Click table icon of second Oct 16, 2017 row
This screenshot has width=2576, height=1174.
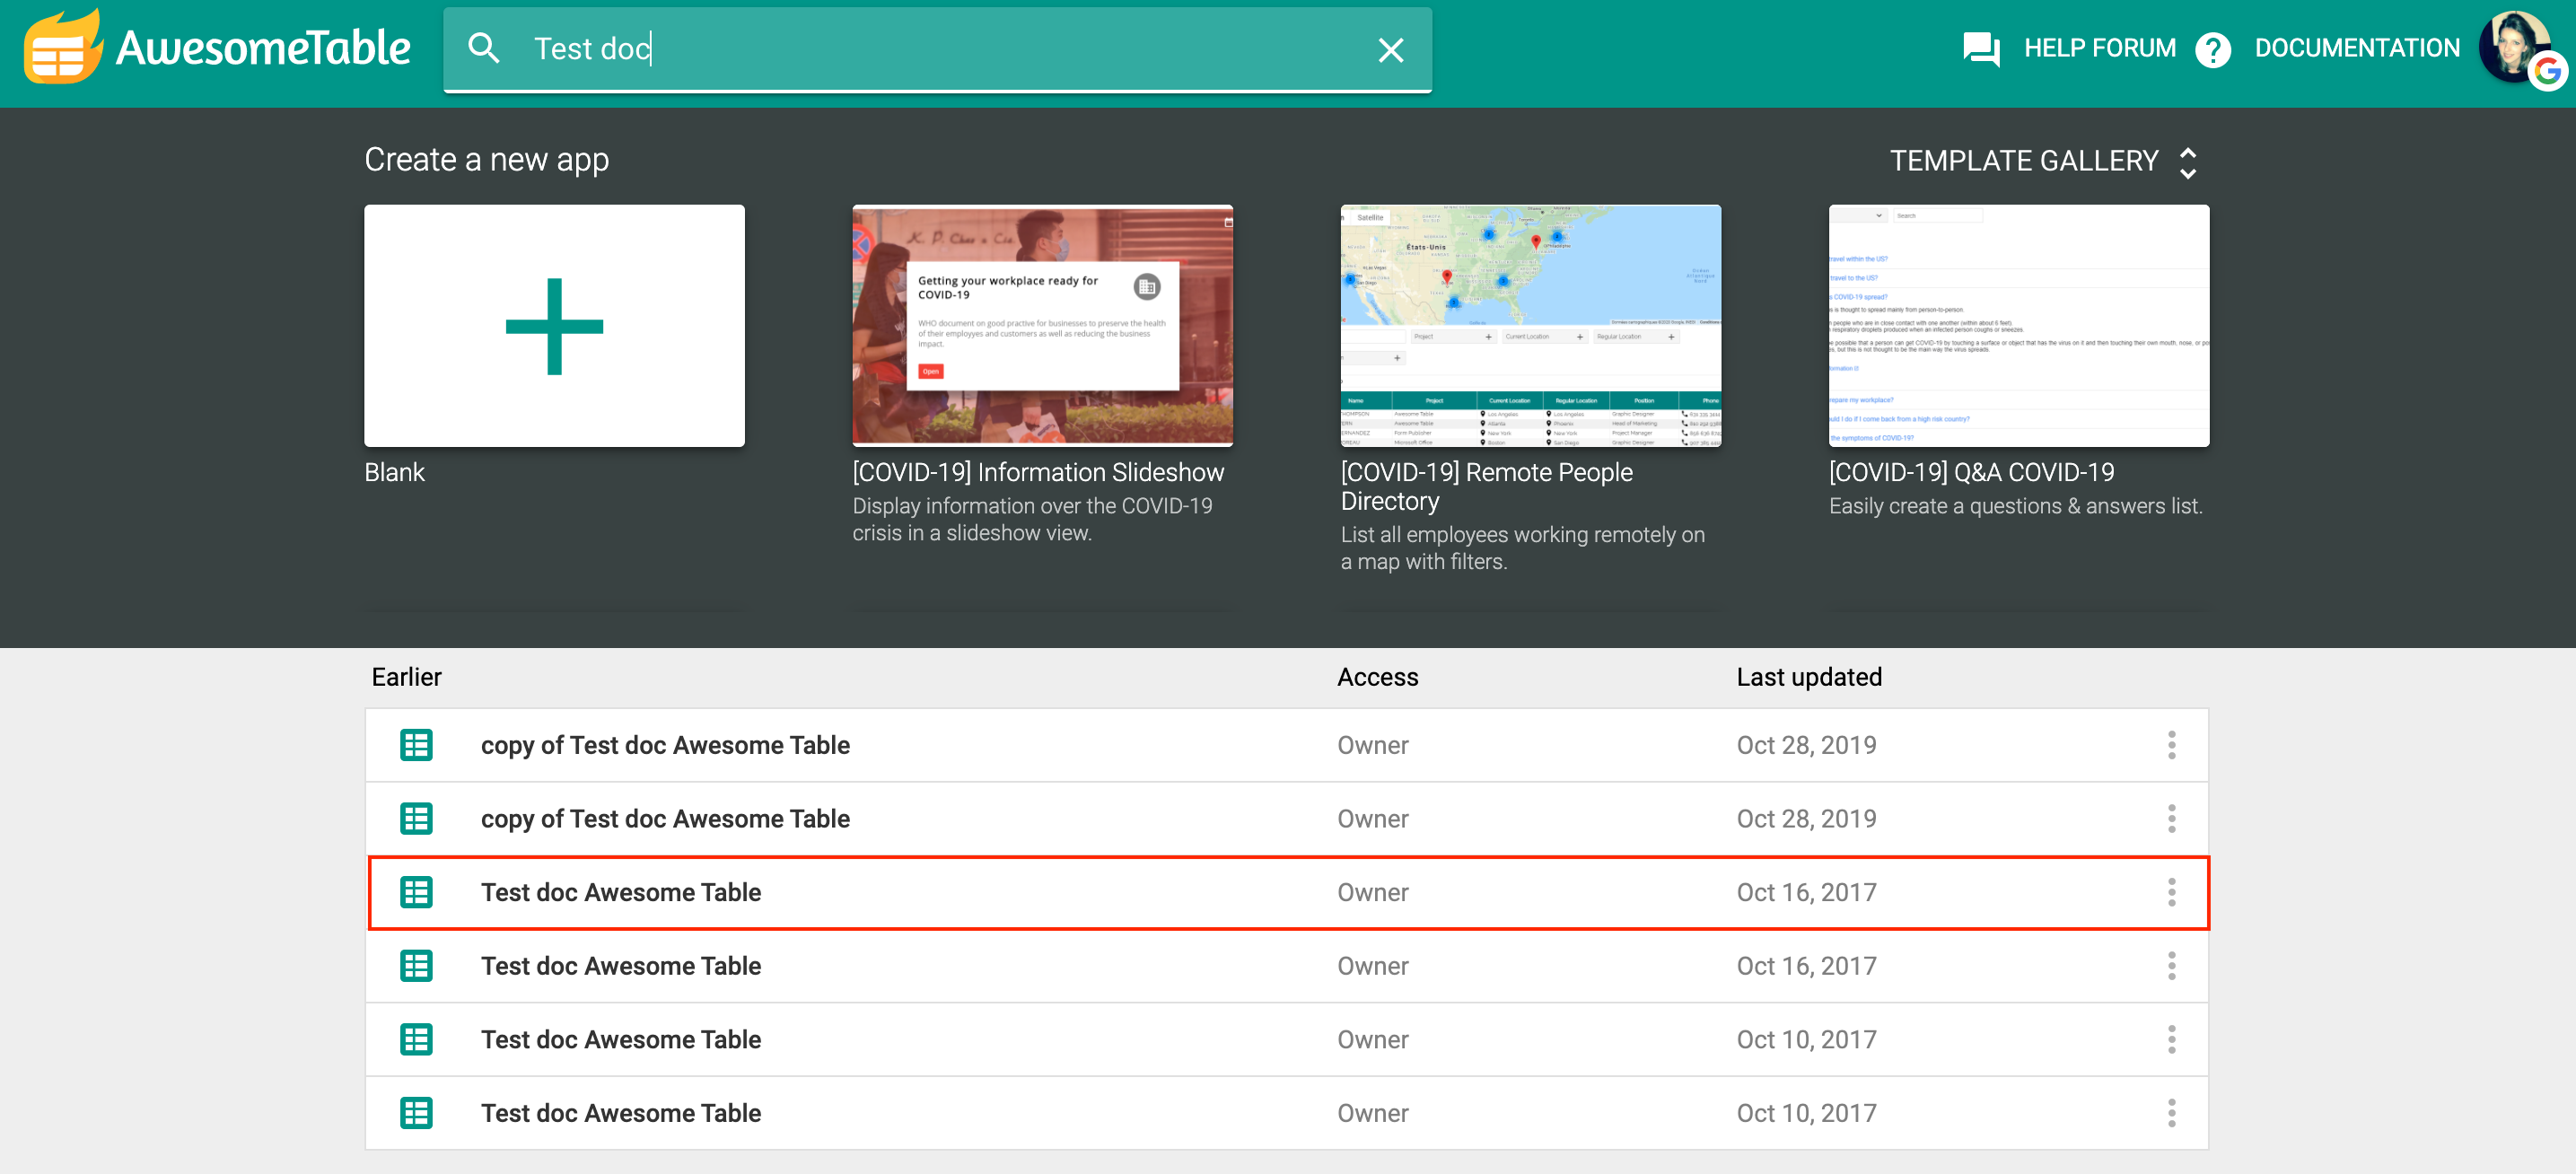click(x=416, y=966)
